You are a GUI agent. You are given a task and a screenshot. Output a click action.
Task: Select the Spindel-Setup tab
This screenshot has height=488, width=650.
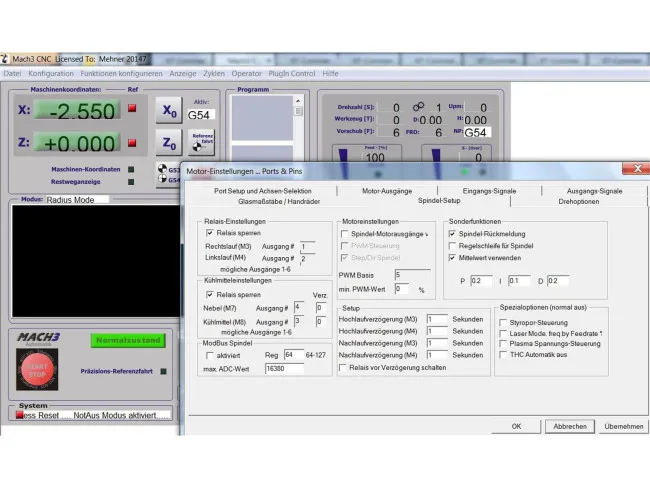(439, 201)
